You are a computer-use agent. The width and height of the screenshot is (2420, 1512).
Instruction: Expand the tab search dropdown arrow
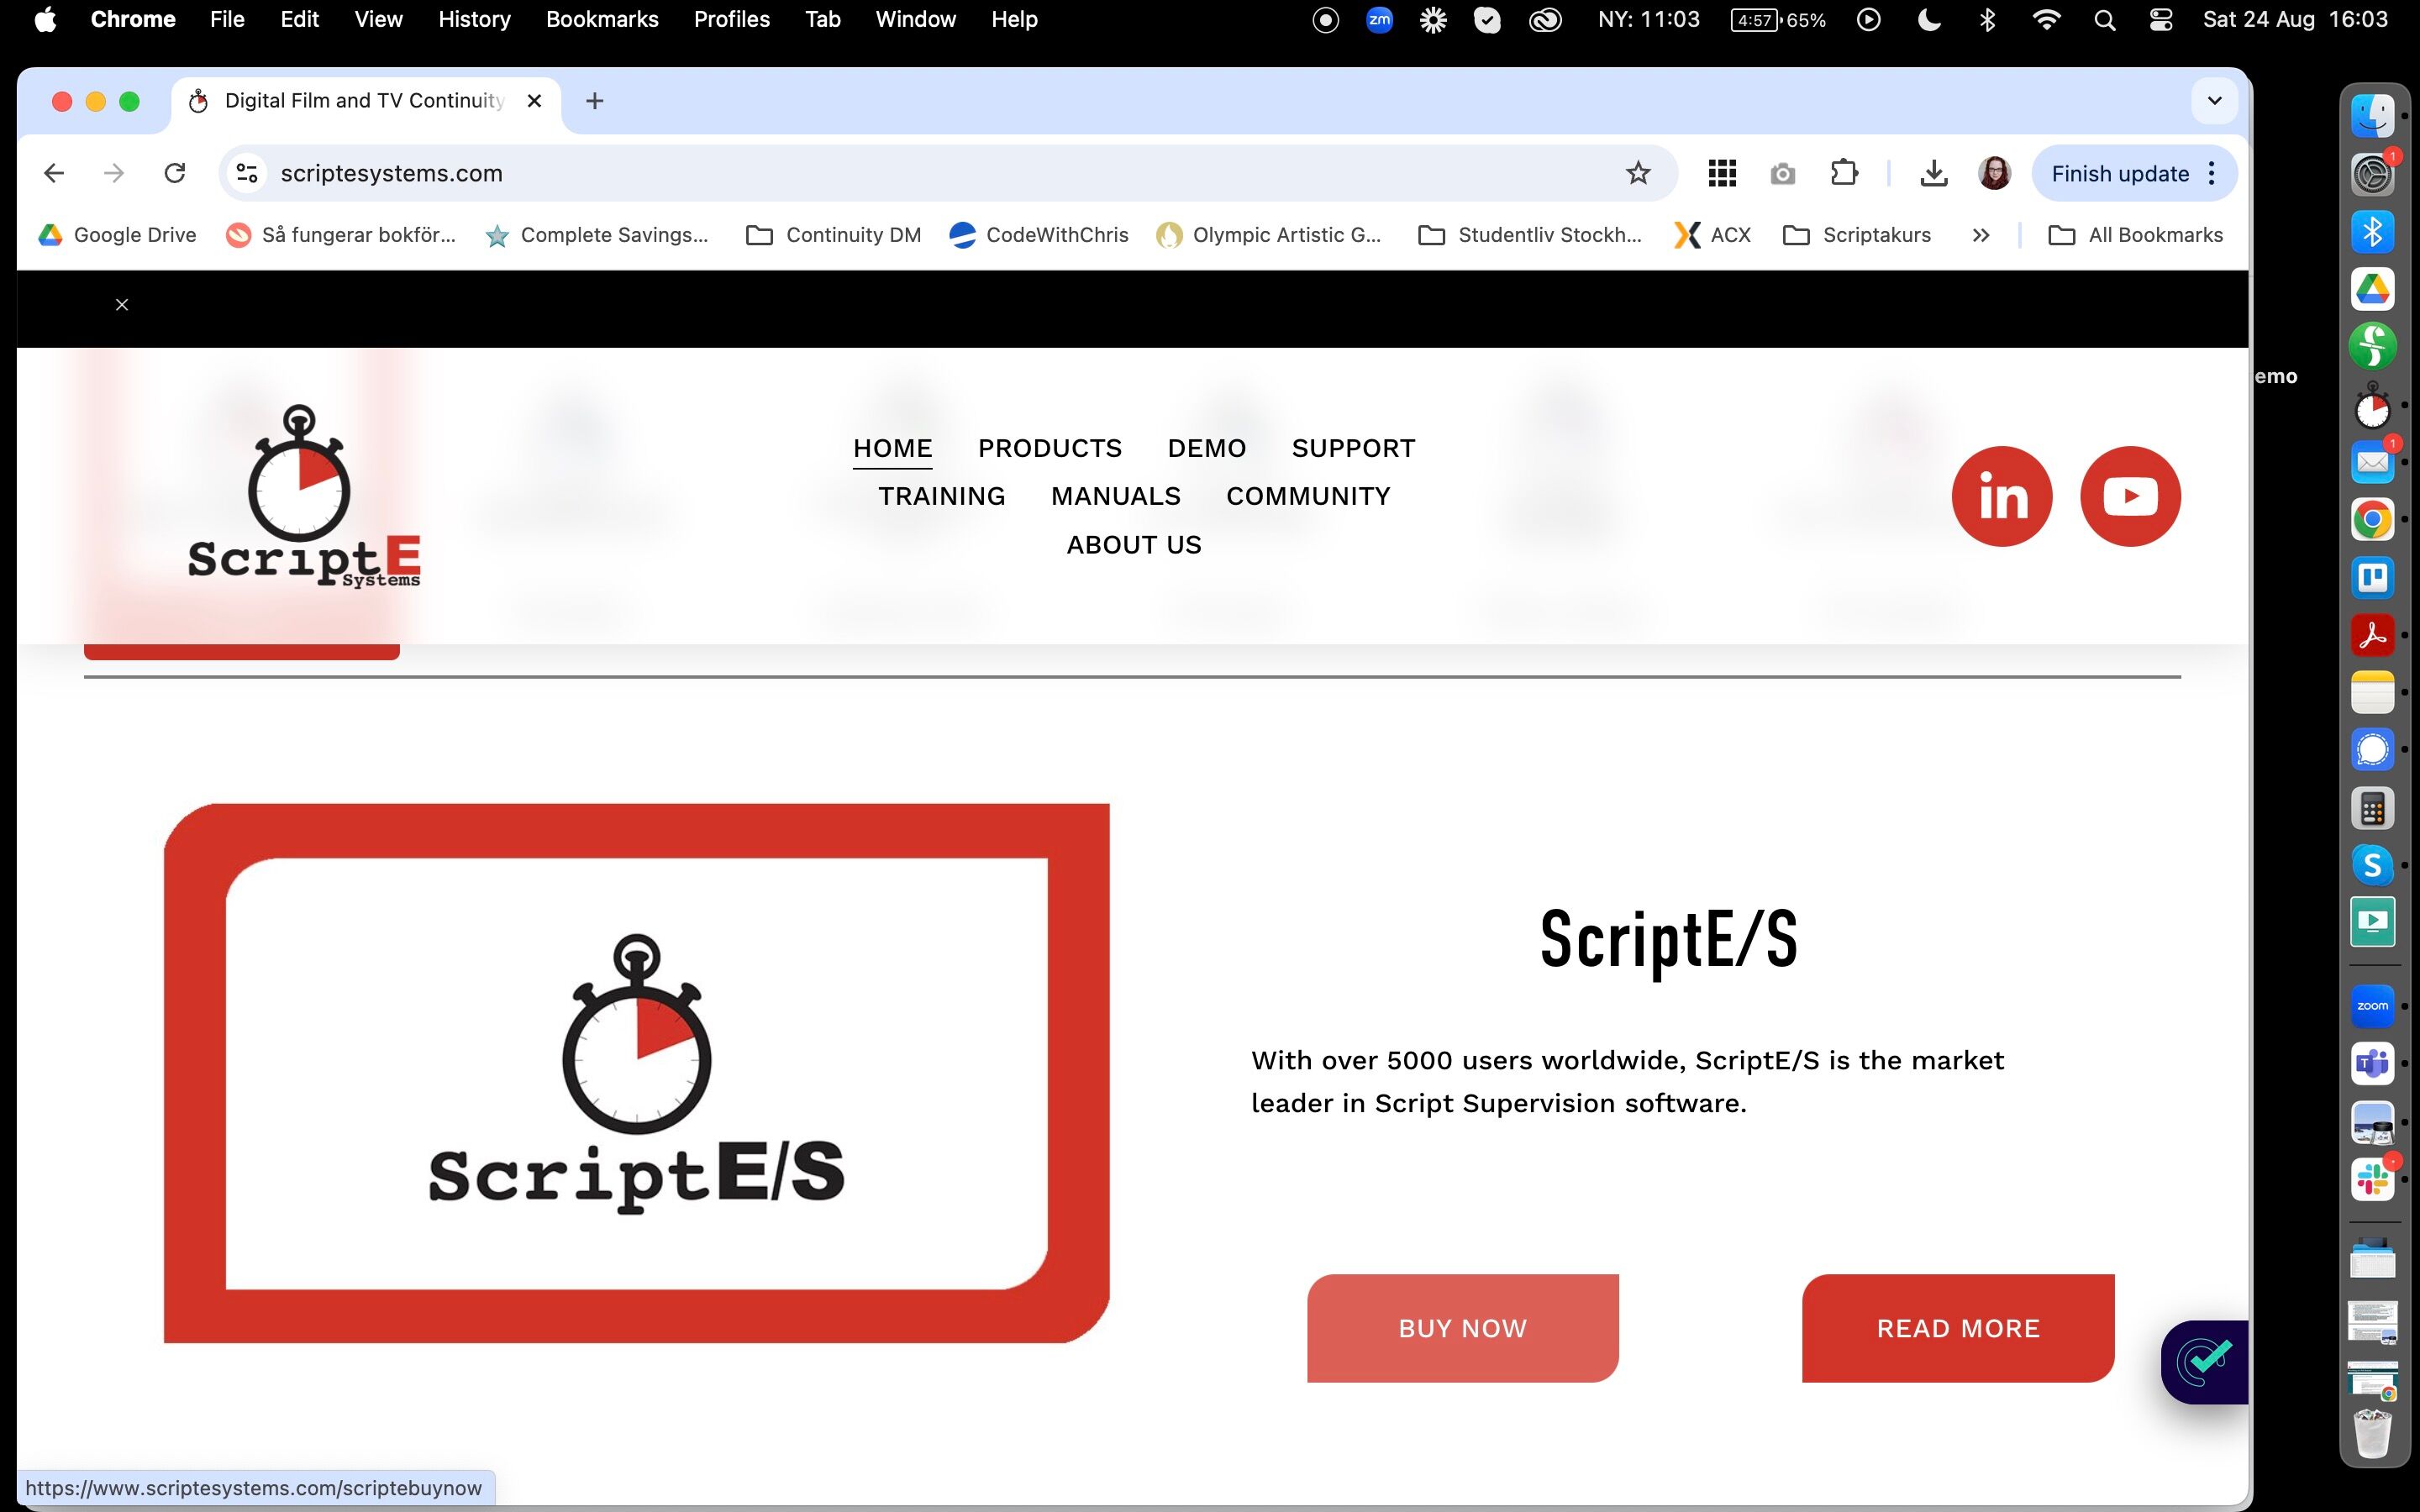(x=2214, y=101)
